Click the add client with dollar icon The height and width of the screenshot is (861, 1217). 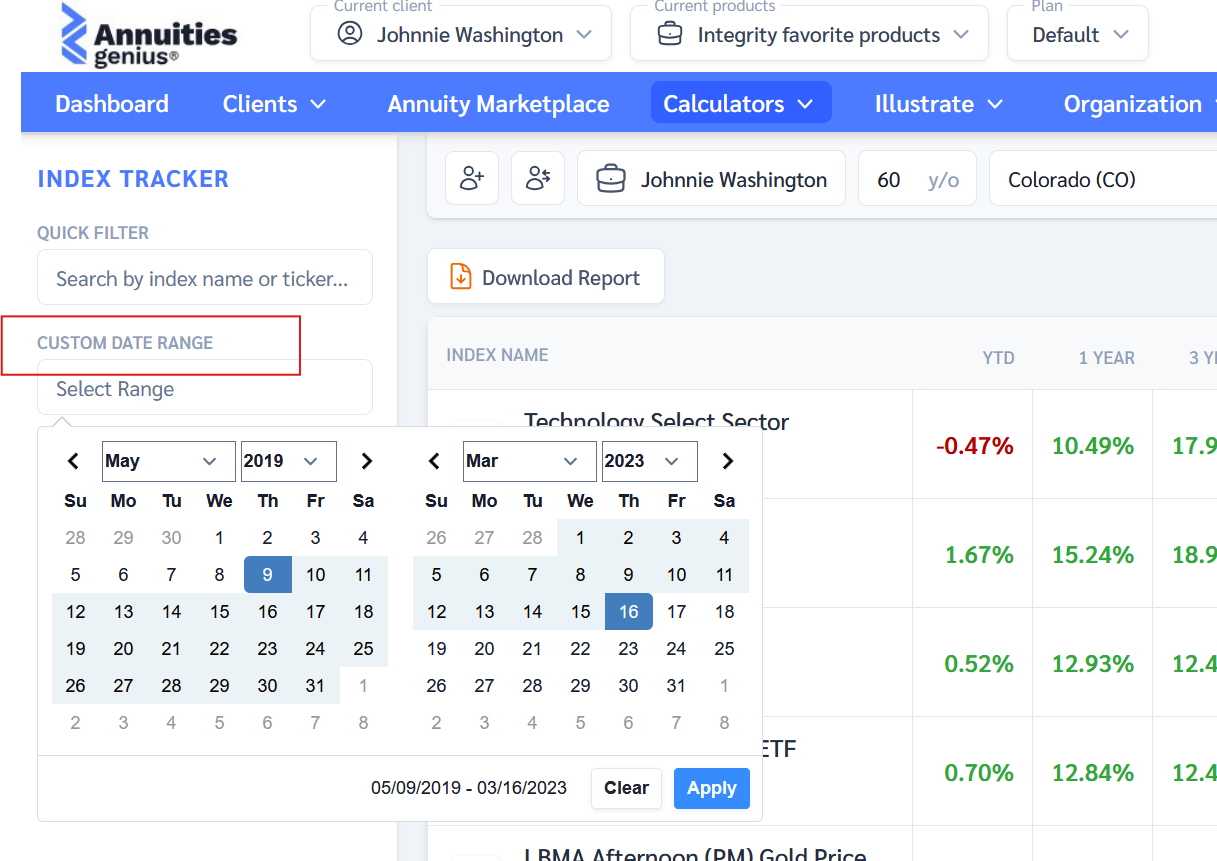tap(538, 179)
